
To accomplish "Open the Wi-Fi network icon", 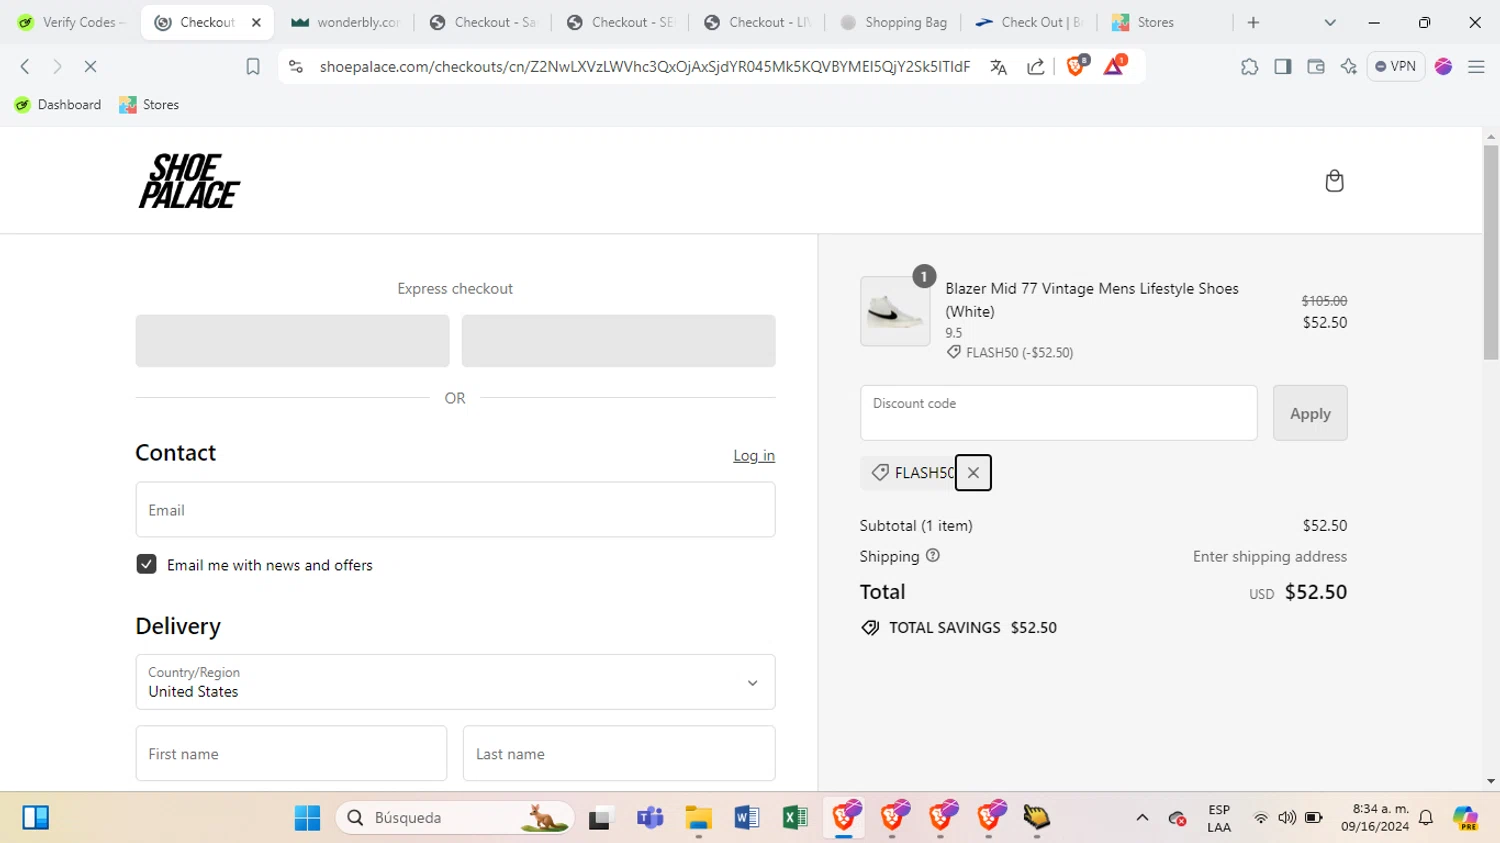I will (1261, 818).
